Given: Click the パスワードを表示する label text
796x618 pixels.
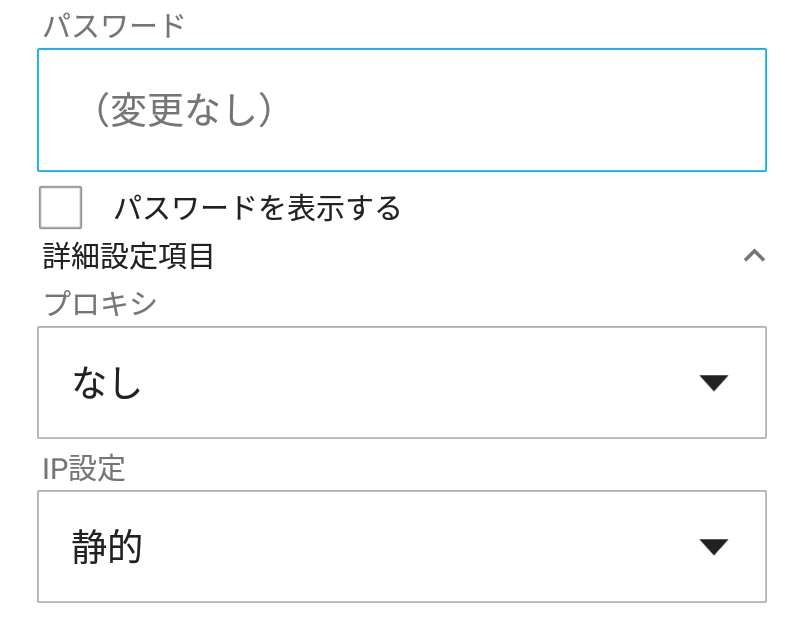Looking at the screenshot, I should click(257, 208).
